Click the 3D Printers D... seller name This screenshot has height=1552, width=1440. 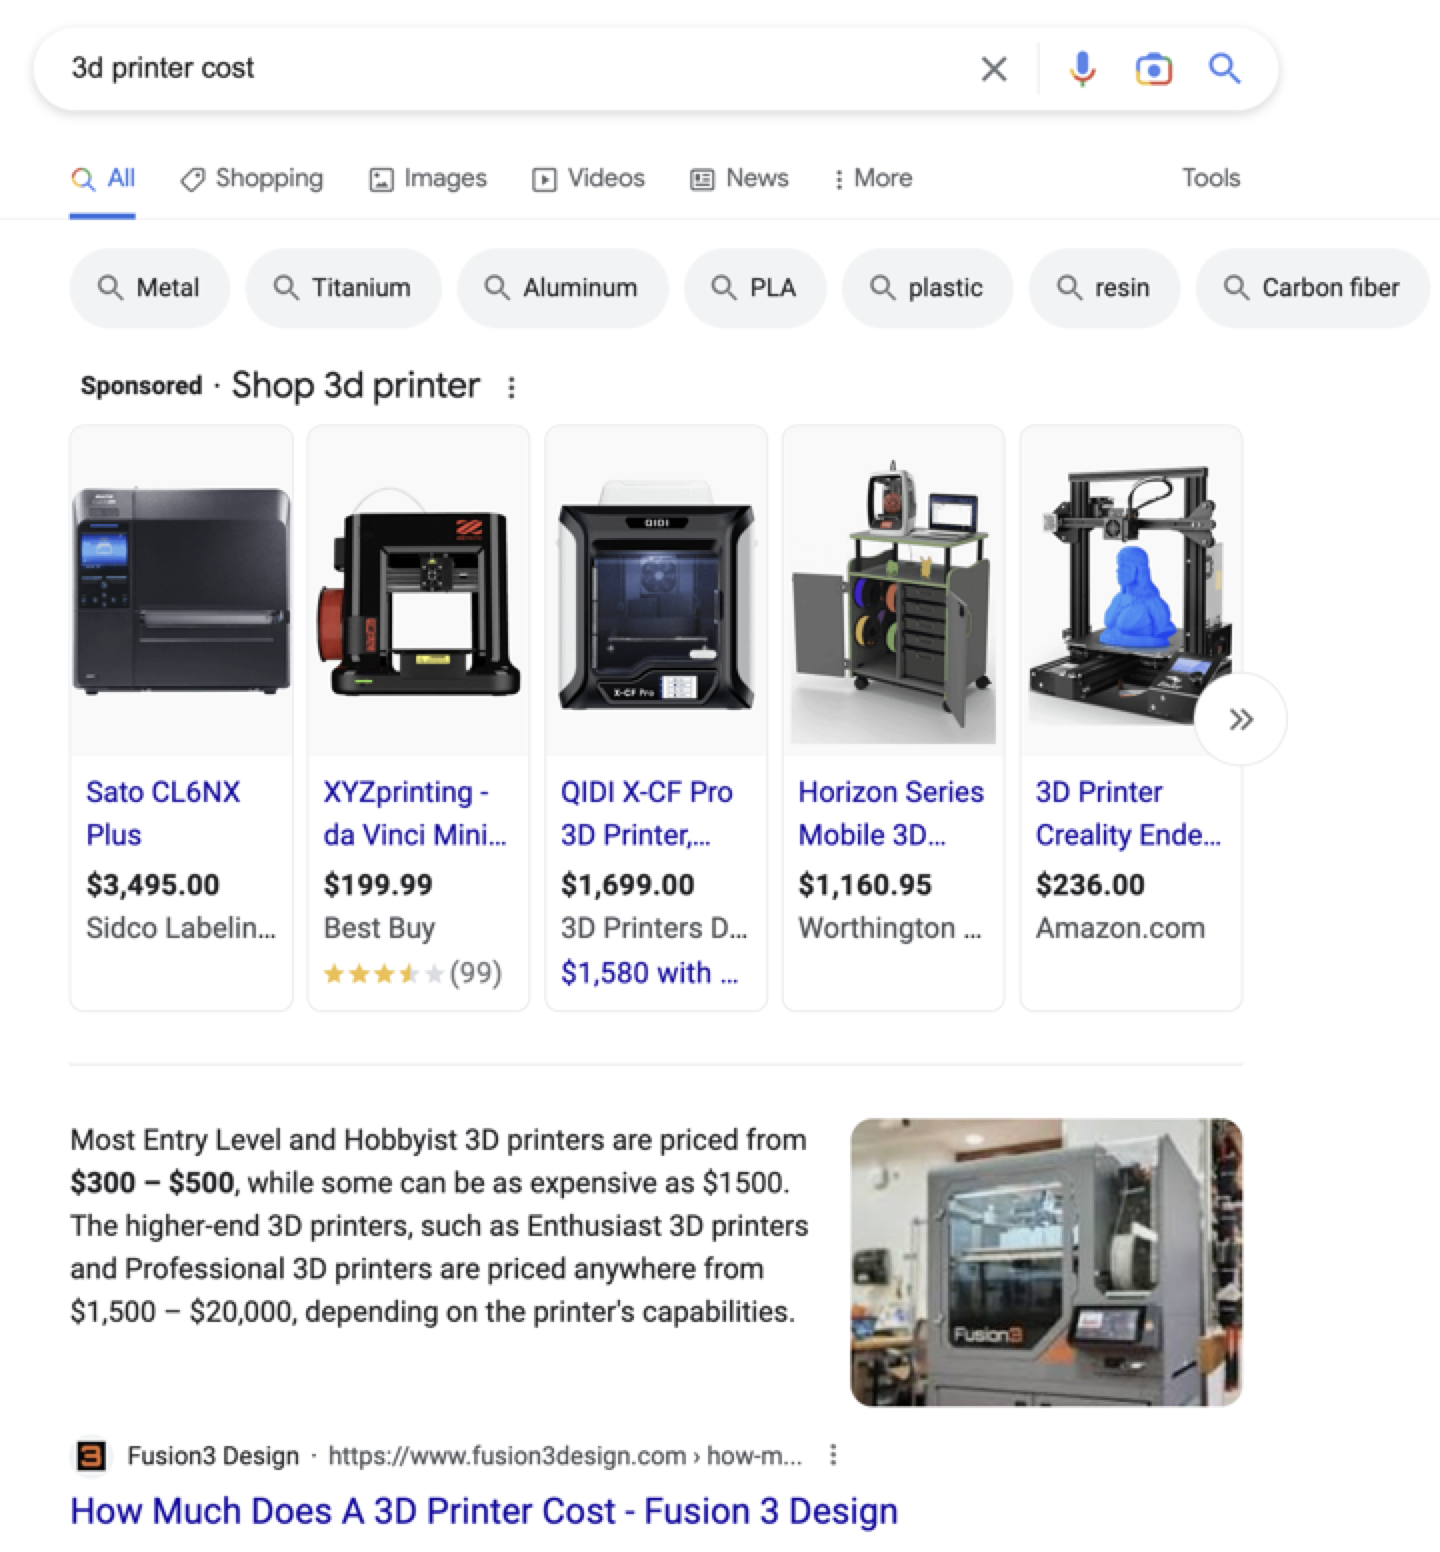[654, 928]
